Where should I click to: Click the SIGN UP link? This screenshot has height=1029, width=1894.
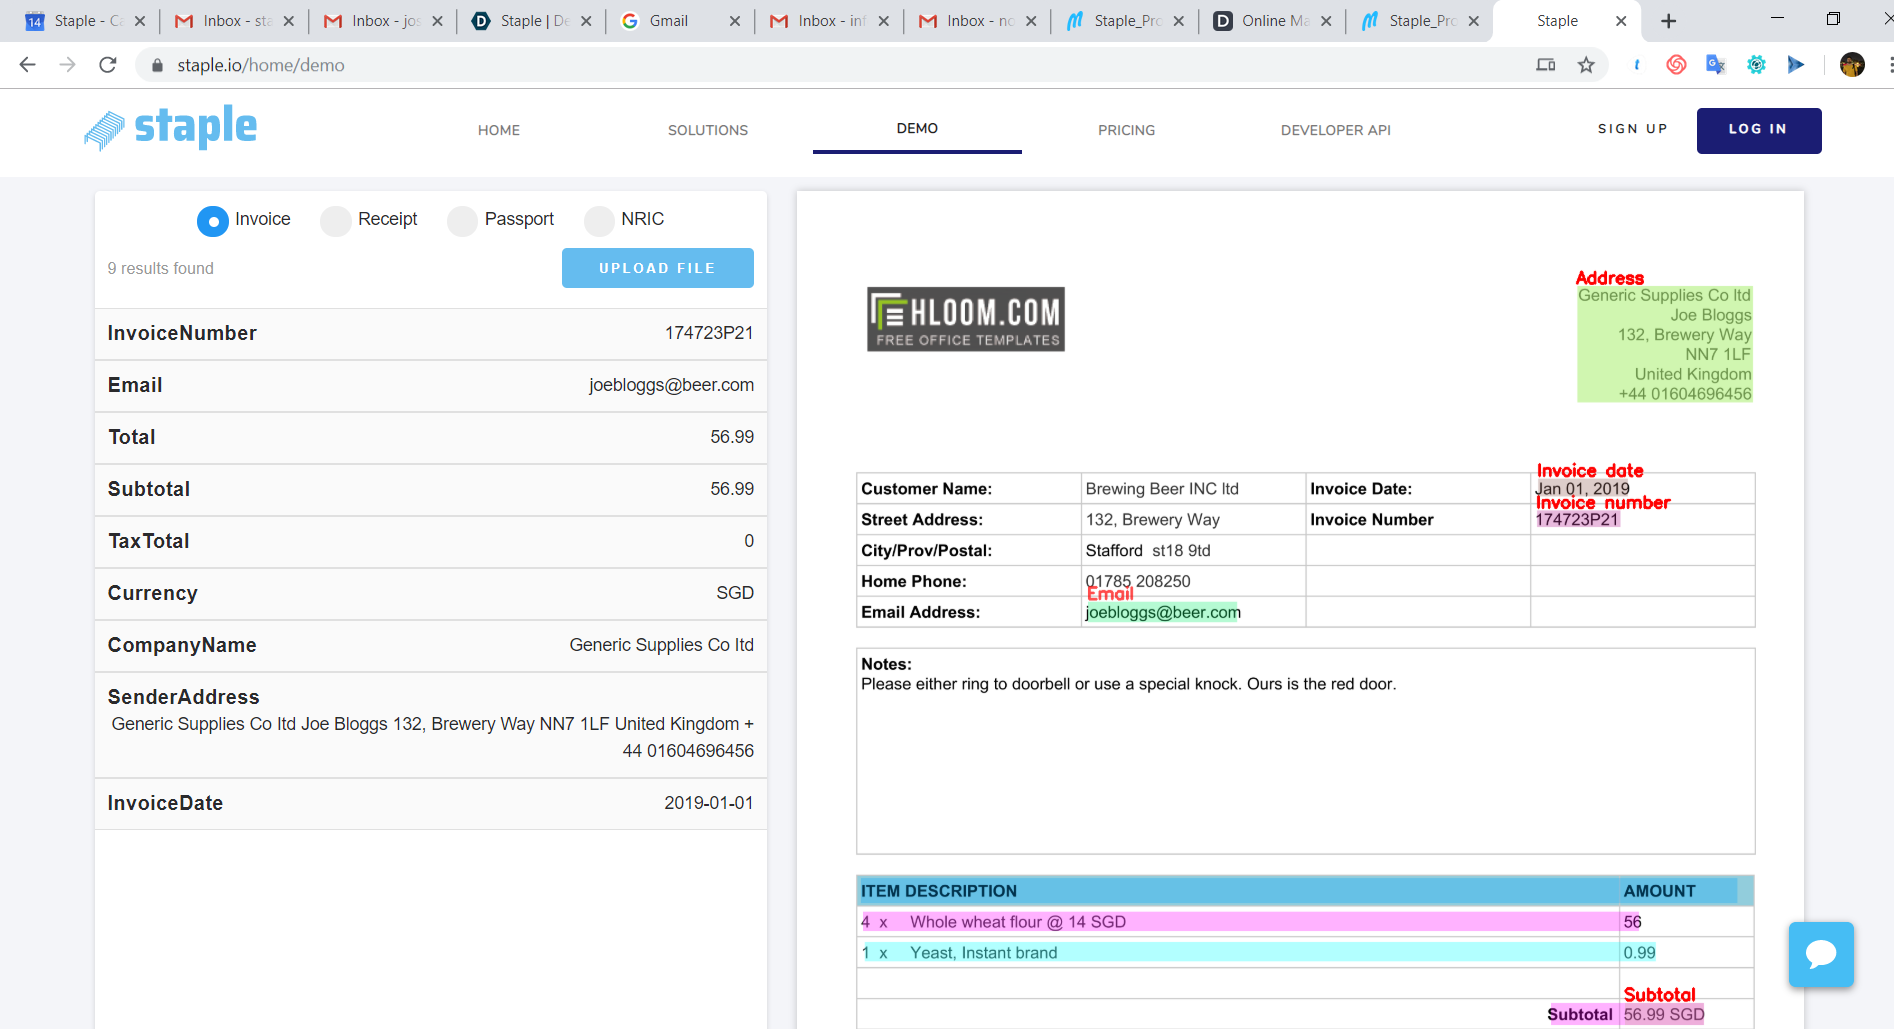pos(1633,129)
